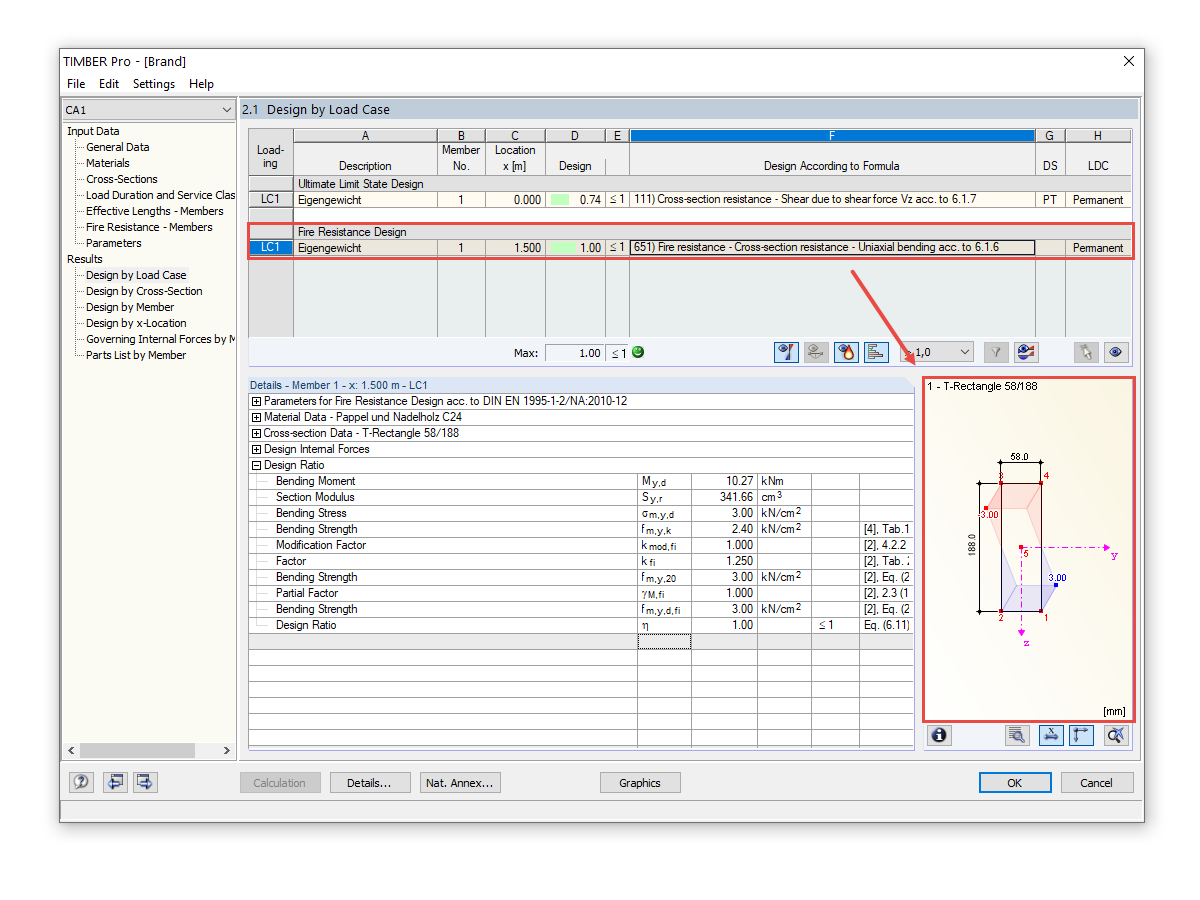The height and width of the screenshot is (900, 1200).
Task: Go to previous window with left arrow icon
Action: point(116,782)
